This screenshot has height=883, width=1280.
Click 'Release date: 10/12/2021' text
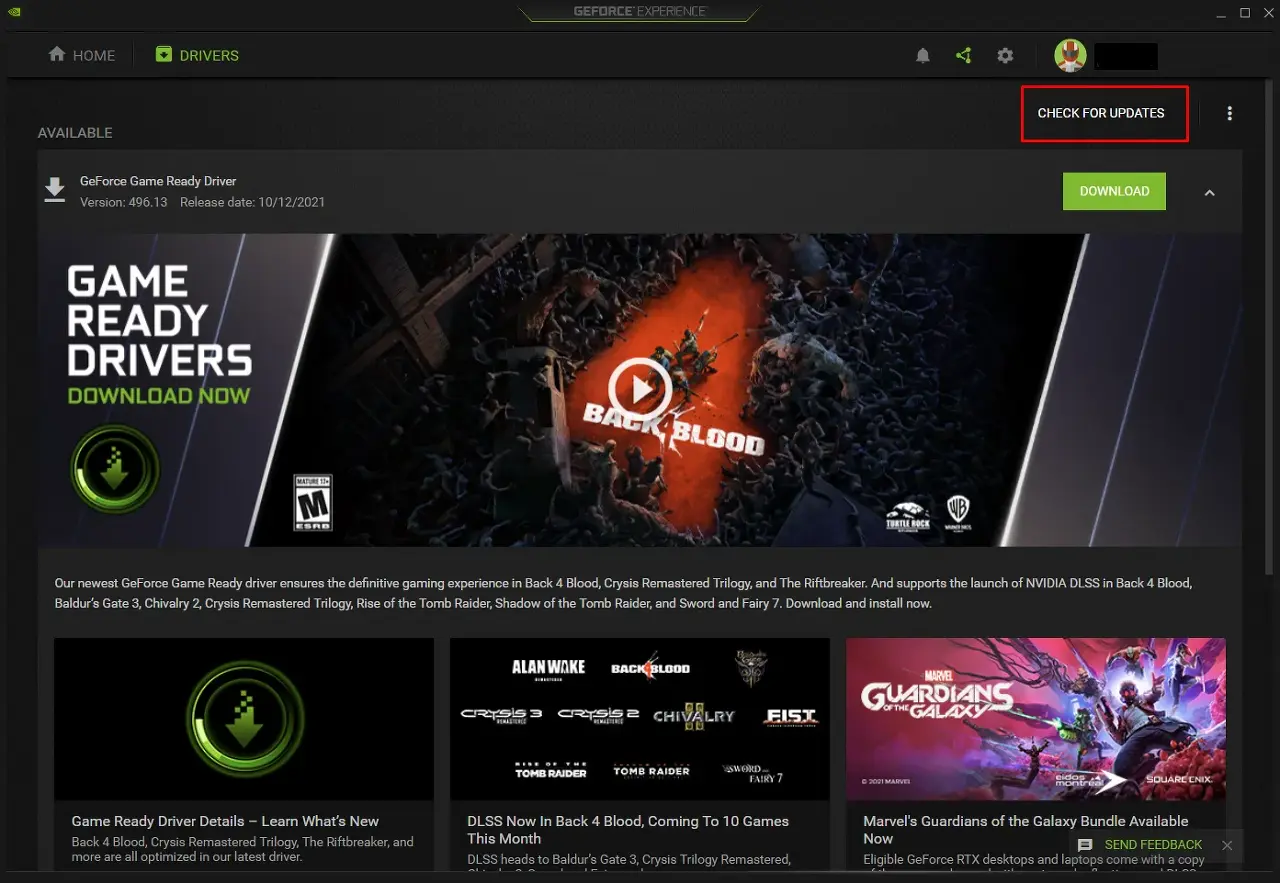(x=252, y=202)
